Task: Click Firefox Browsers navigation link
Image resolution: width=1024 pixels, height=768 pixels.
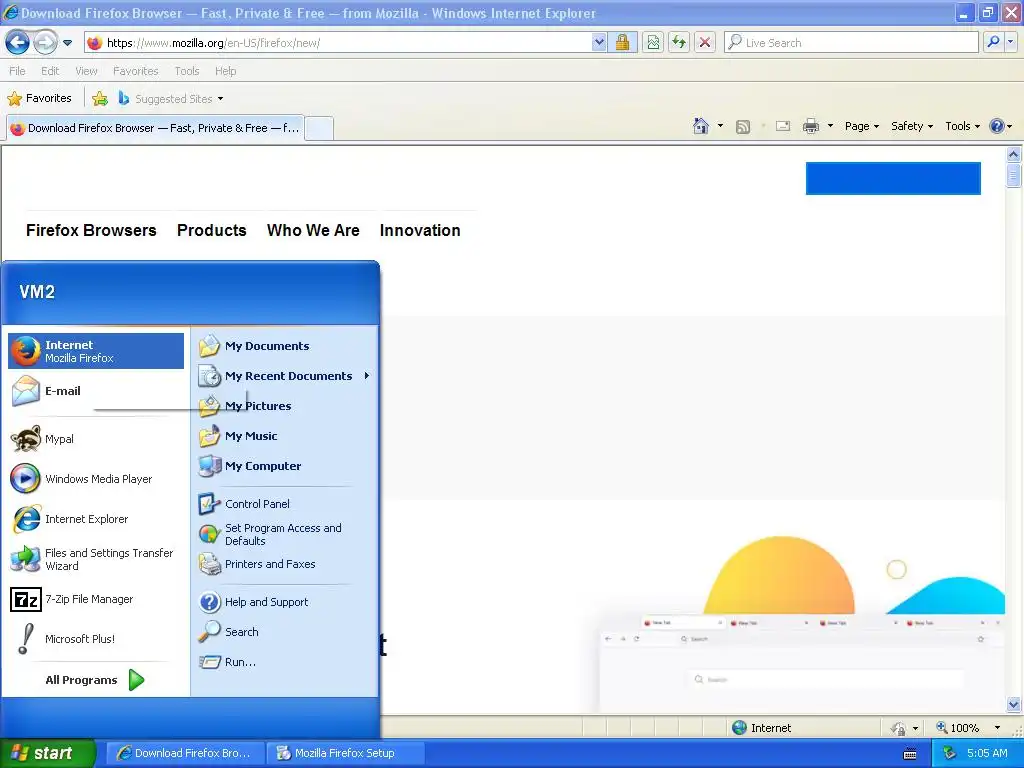Action: (x=91, y=231)
